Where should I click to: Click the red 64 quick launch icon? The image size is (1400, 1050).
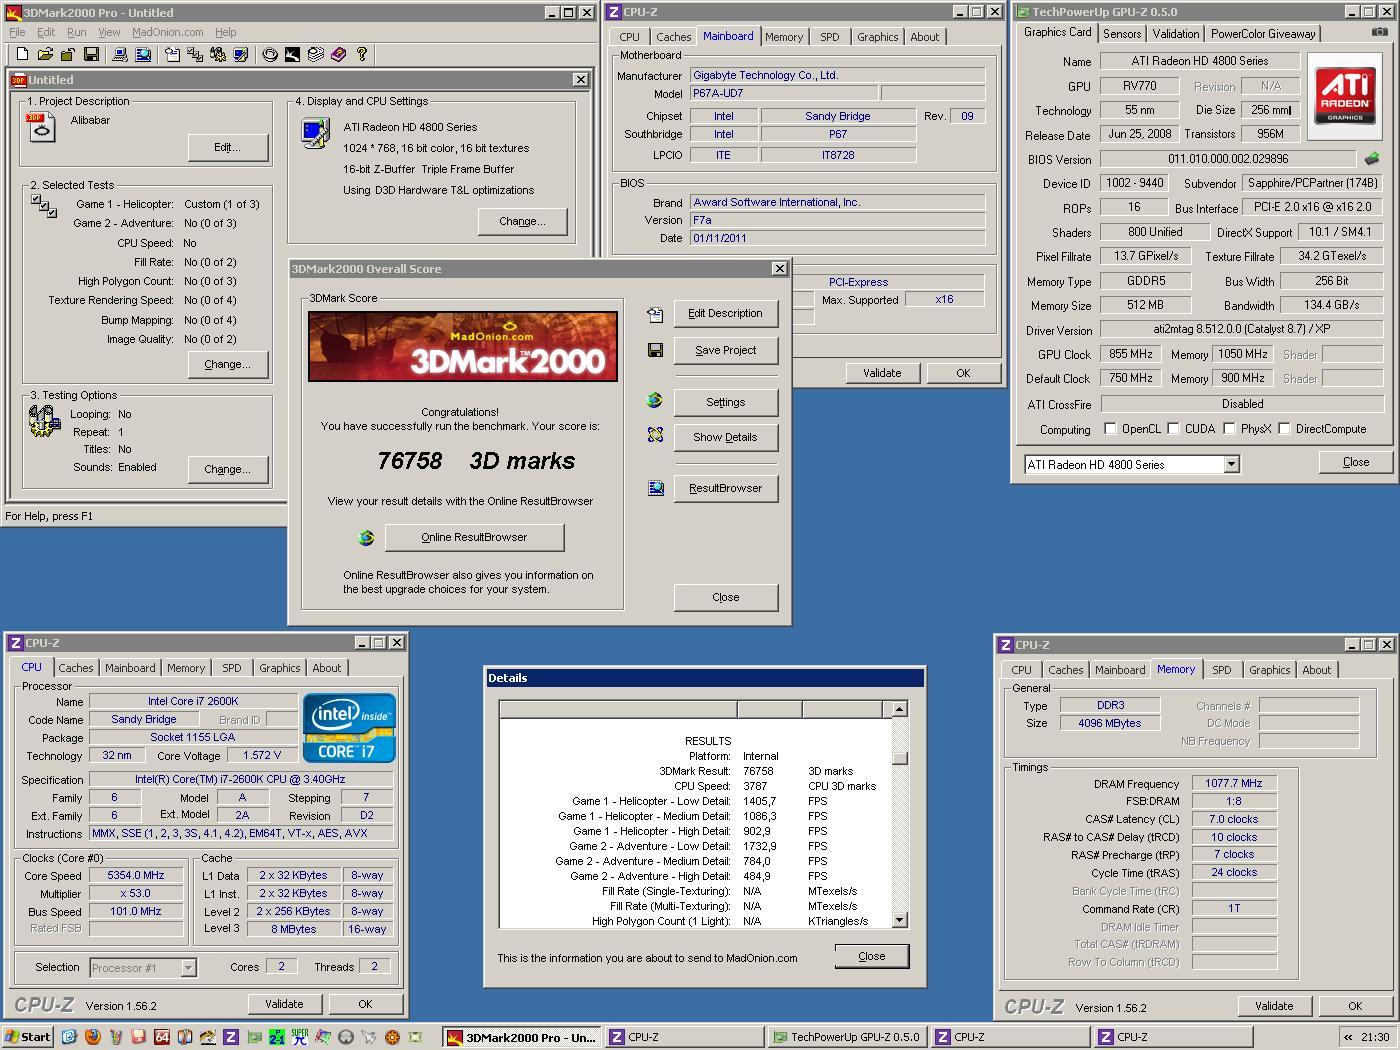click(162, 1037)
